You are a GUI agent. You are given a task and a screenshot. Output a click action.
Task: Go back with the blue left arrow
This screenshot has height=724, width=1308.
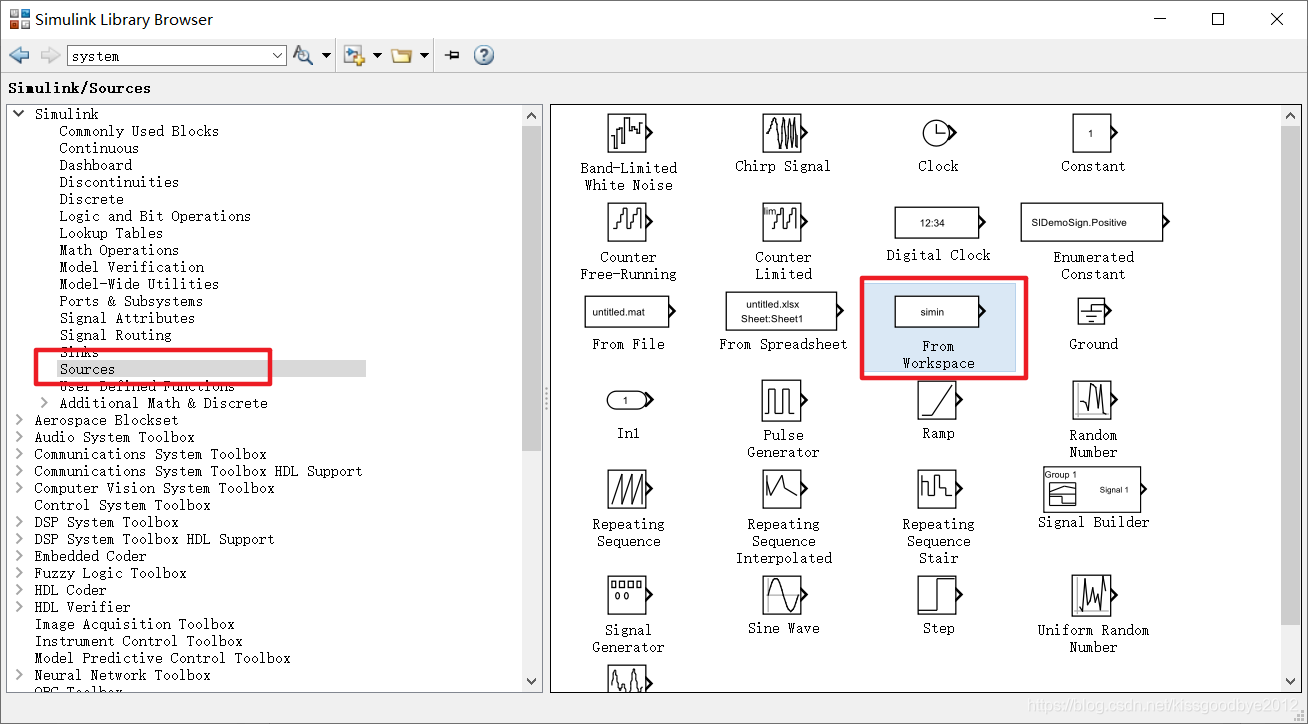point(19,56)
